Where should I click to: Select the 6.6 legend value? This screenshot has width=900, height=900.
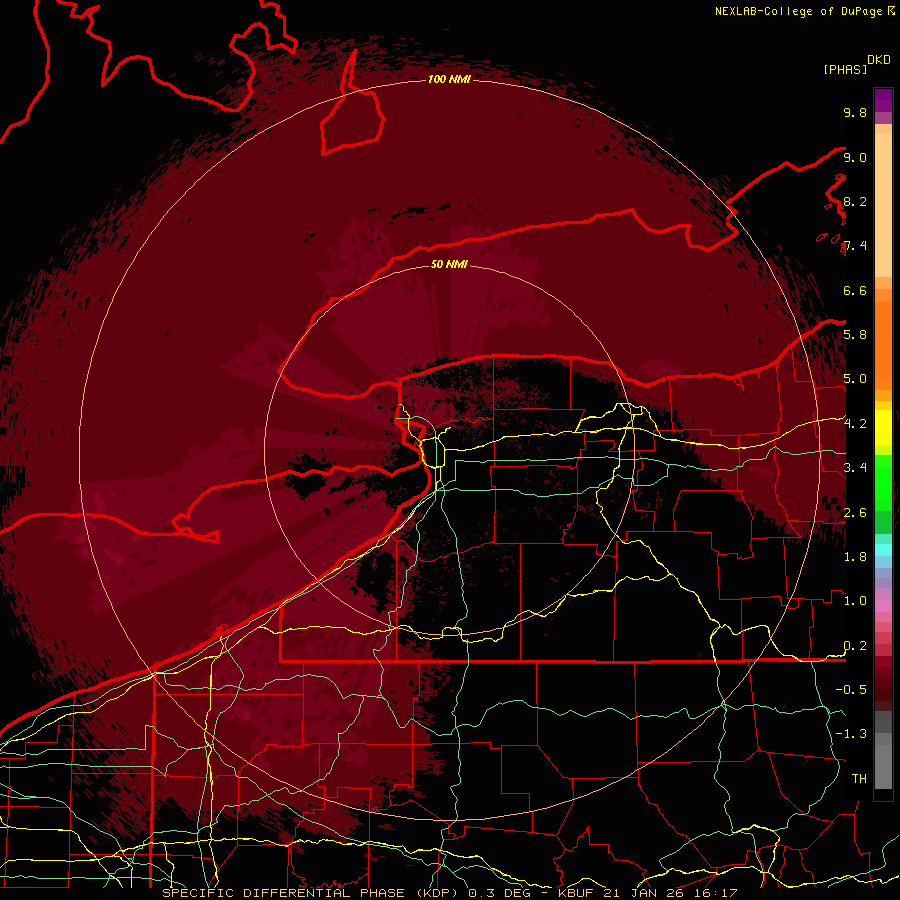pyautogui.click(x=855, y=290)
